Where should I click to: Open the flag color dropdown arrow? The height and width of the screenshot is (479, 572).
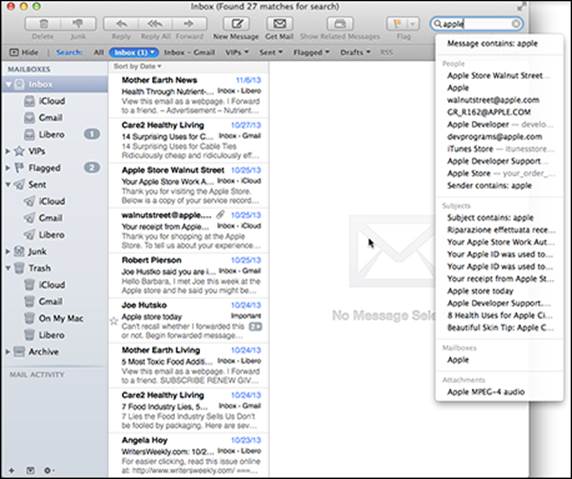click(413, 24)
